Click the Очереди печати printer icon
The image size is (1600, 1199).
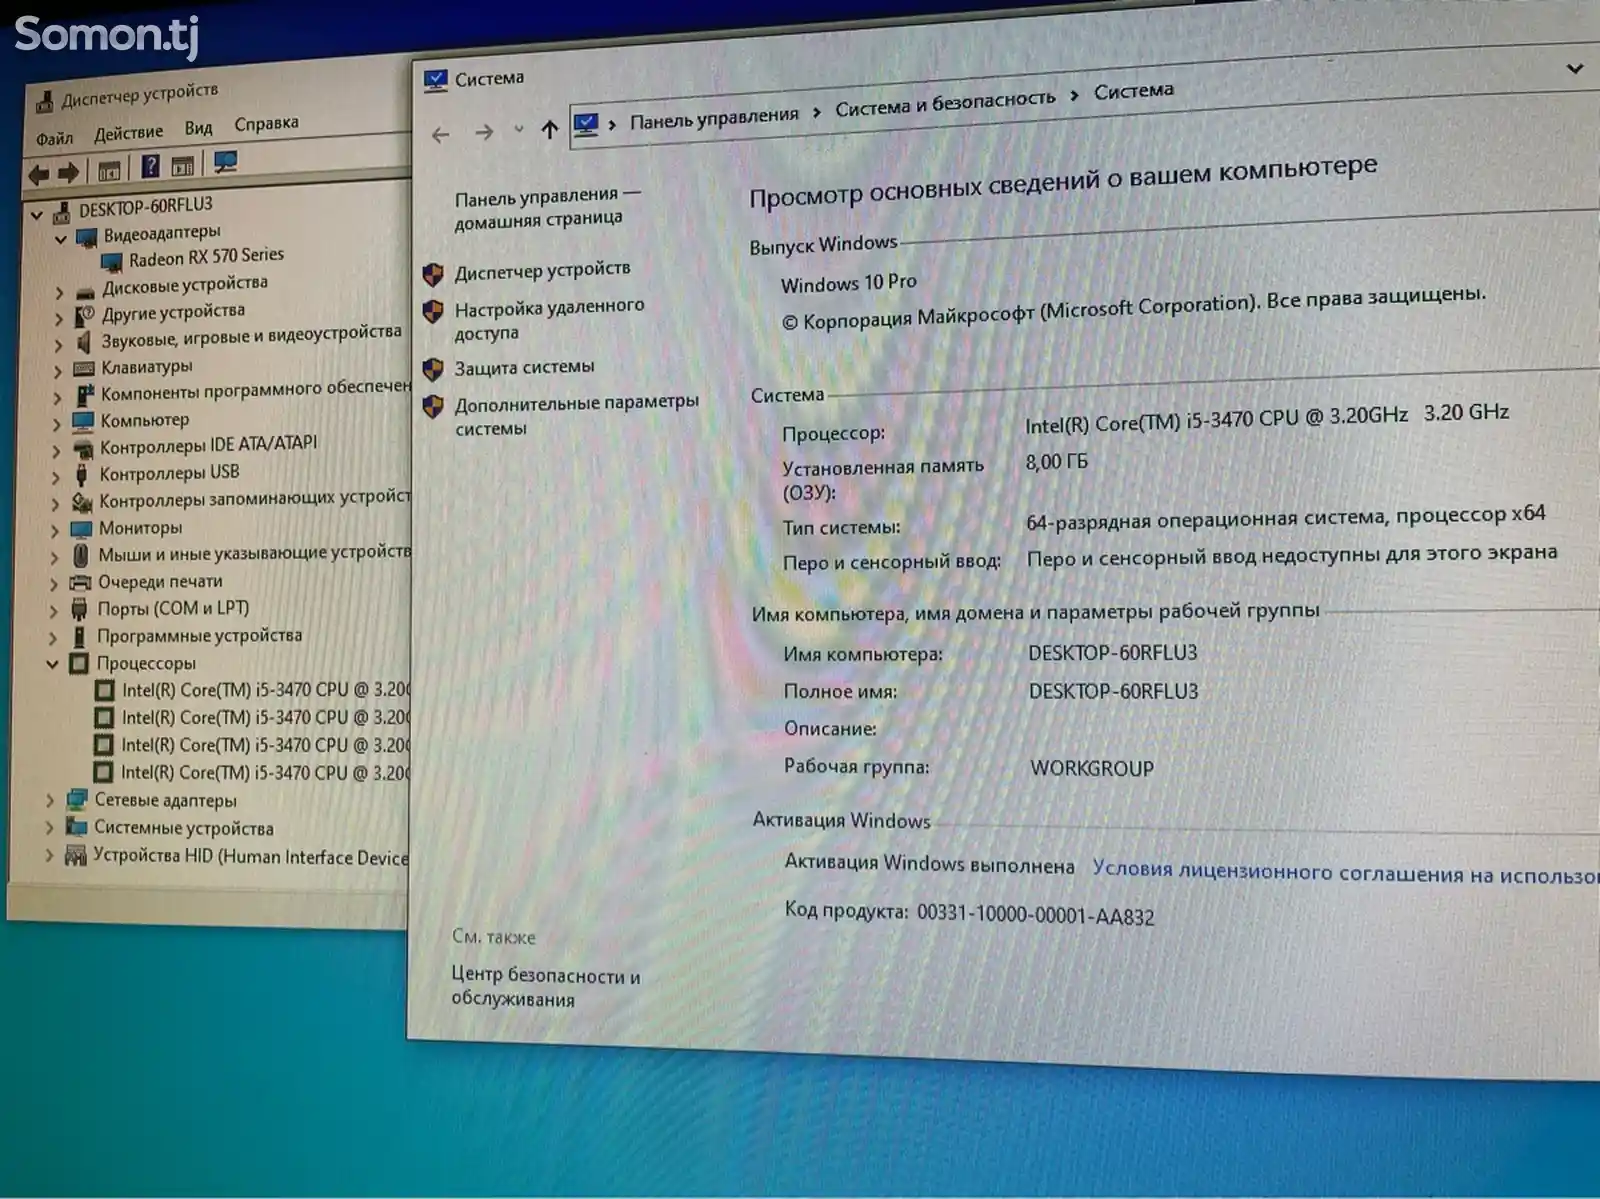[x=81, y=582]
